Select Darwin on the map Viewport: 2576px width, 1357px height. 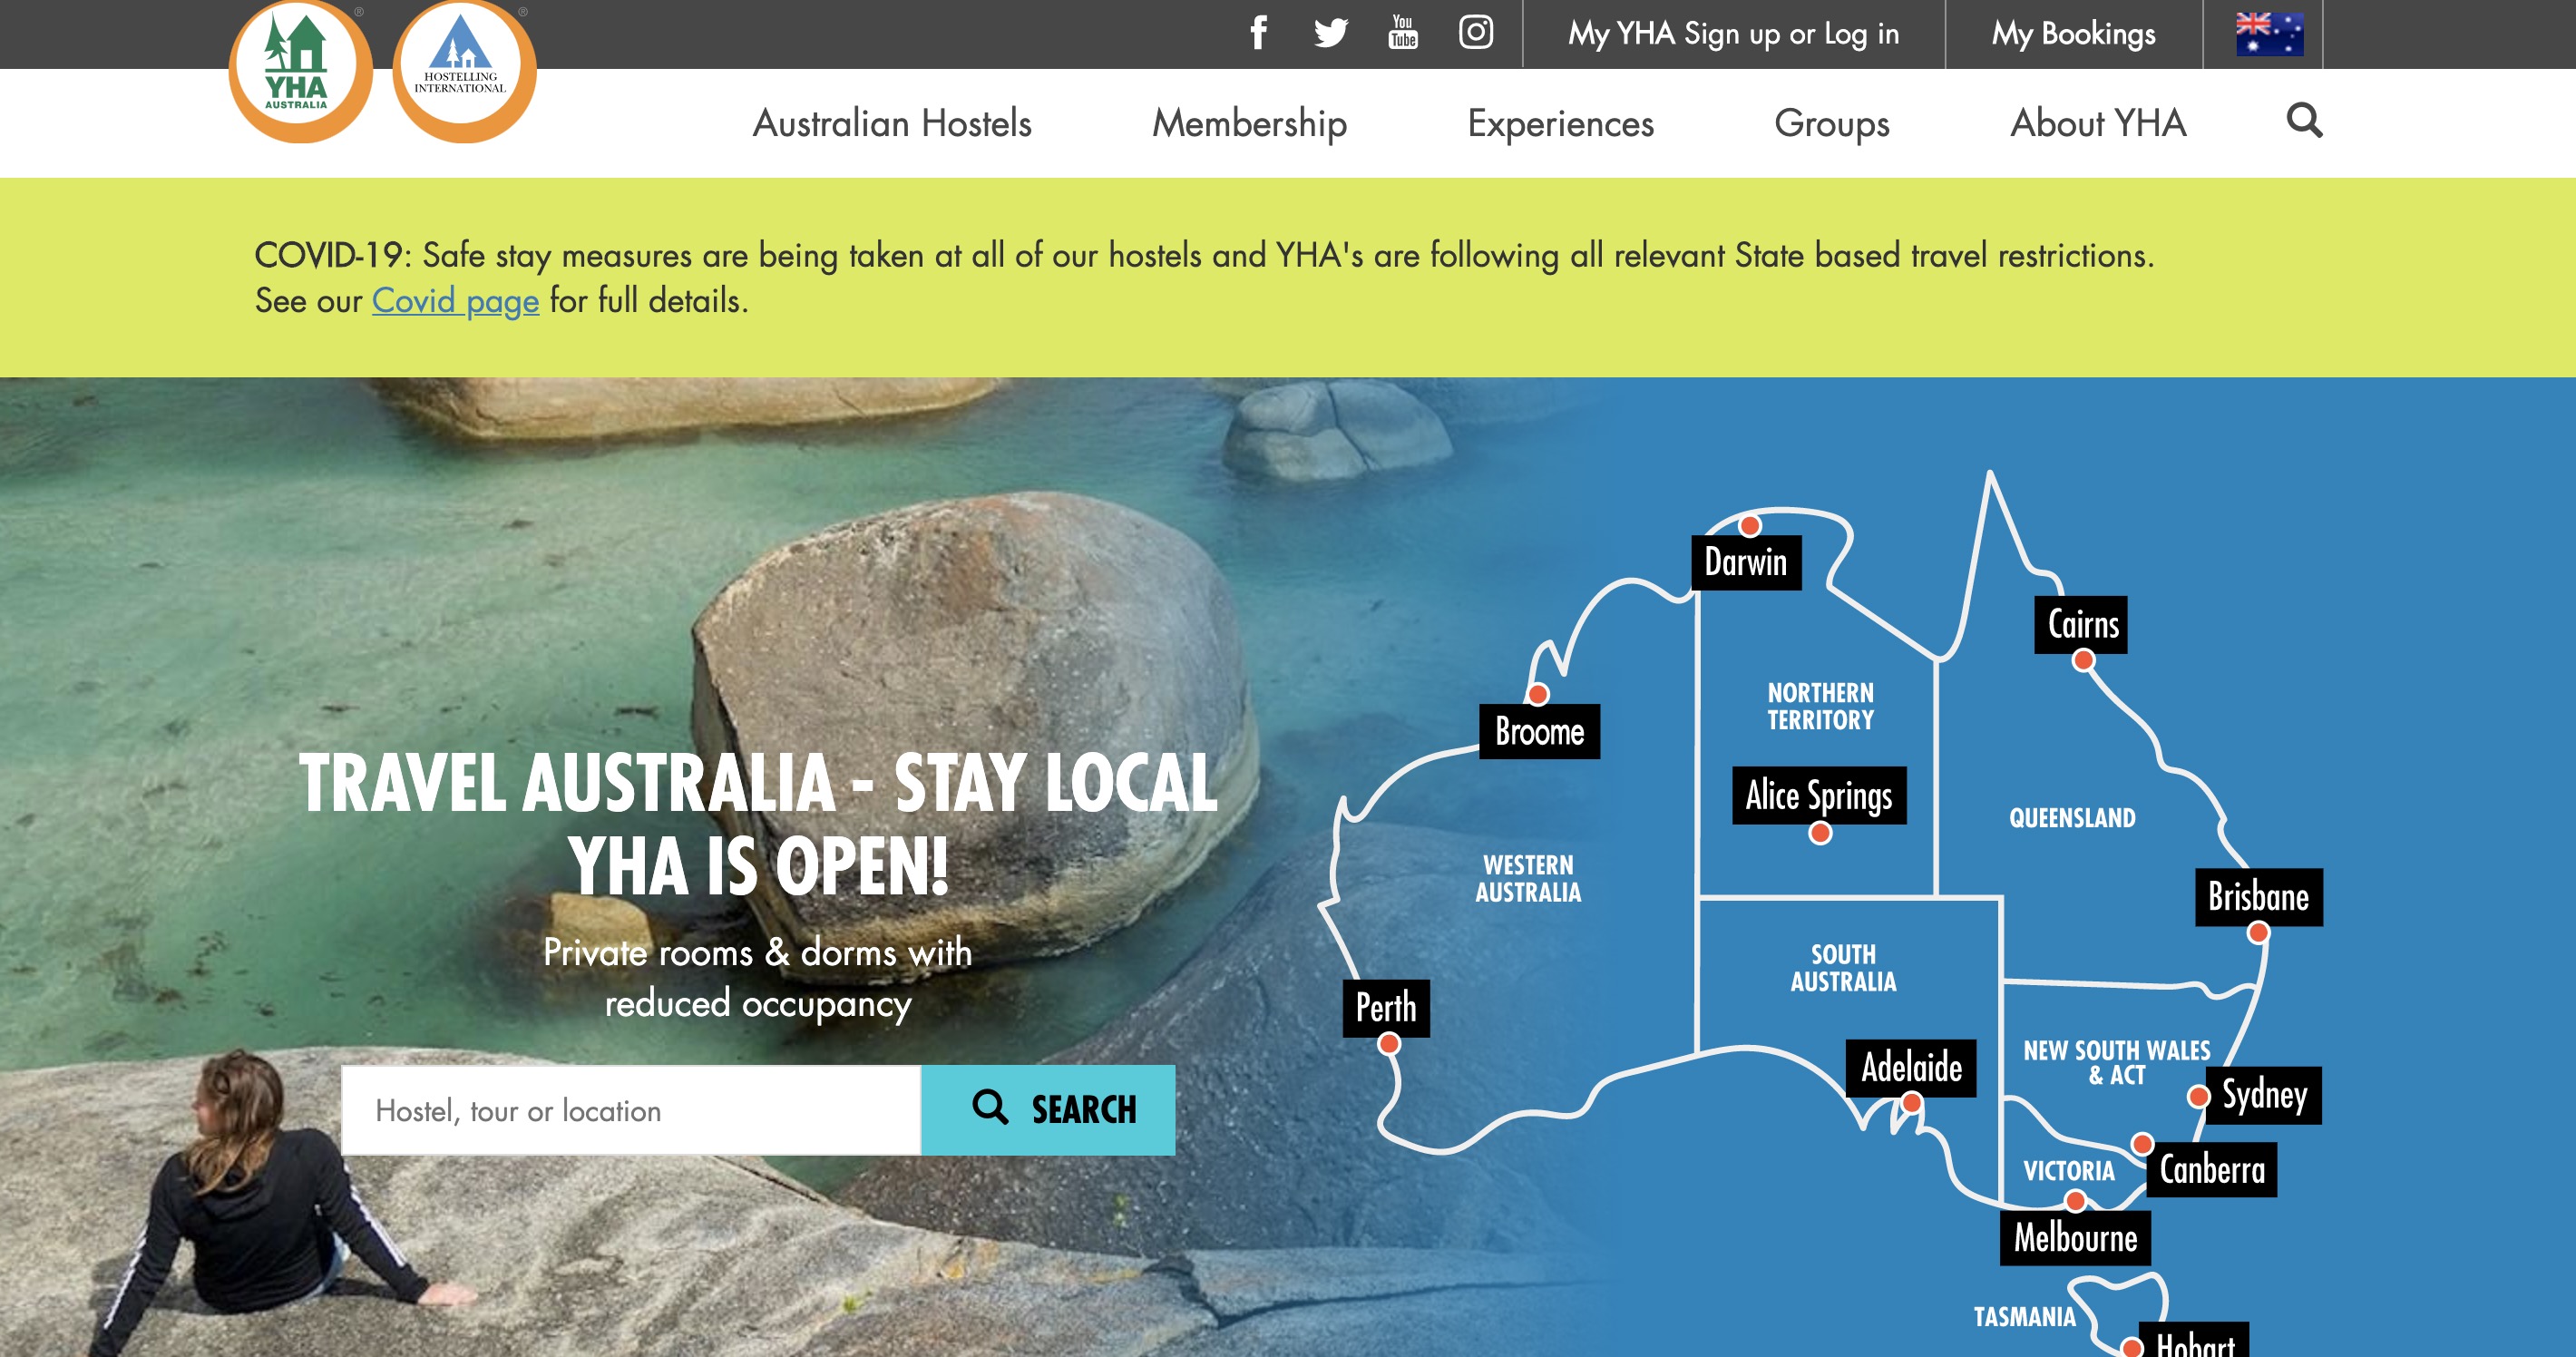(1746, 562)
